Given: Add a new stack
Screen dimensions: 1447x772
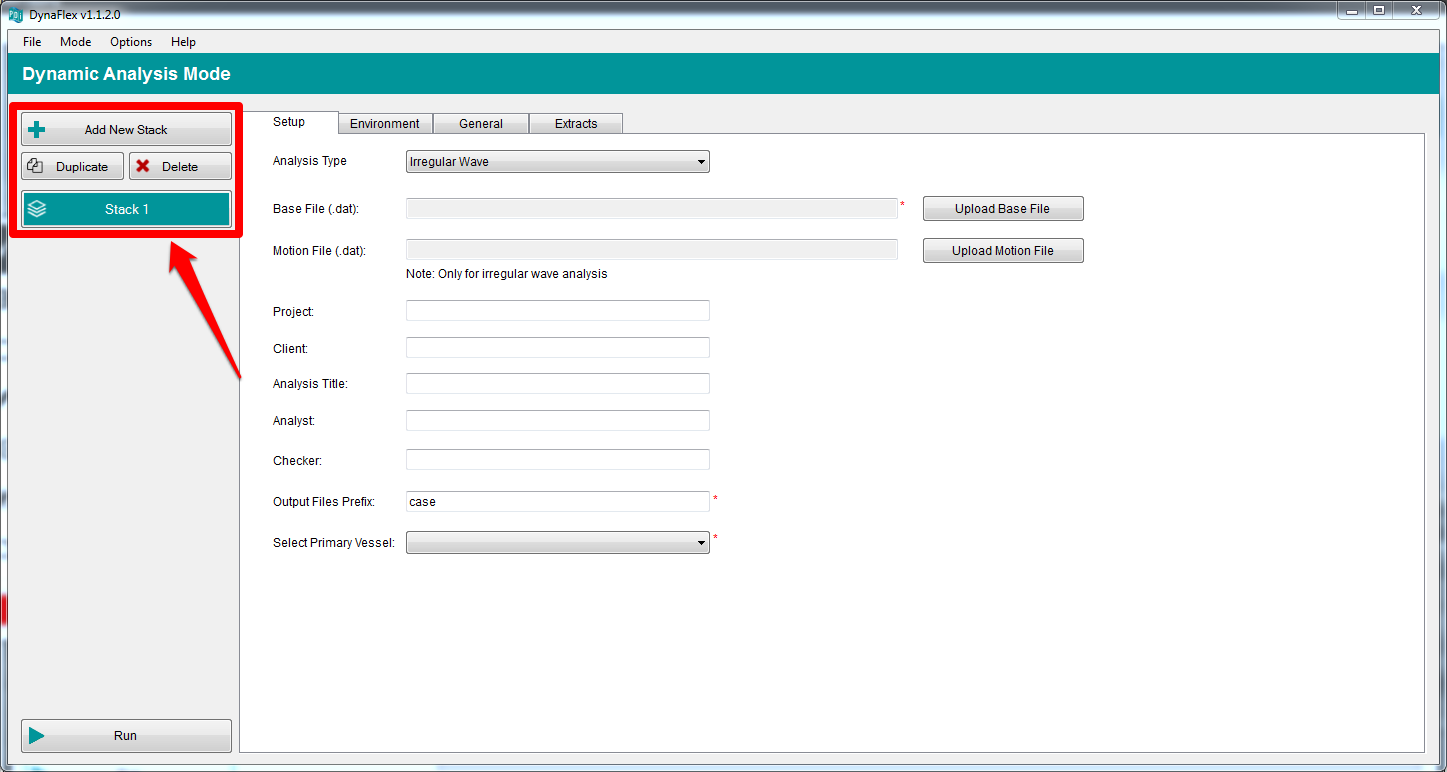Looking at the screenshot, I should coord(126,129).
